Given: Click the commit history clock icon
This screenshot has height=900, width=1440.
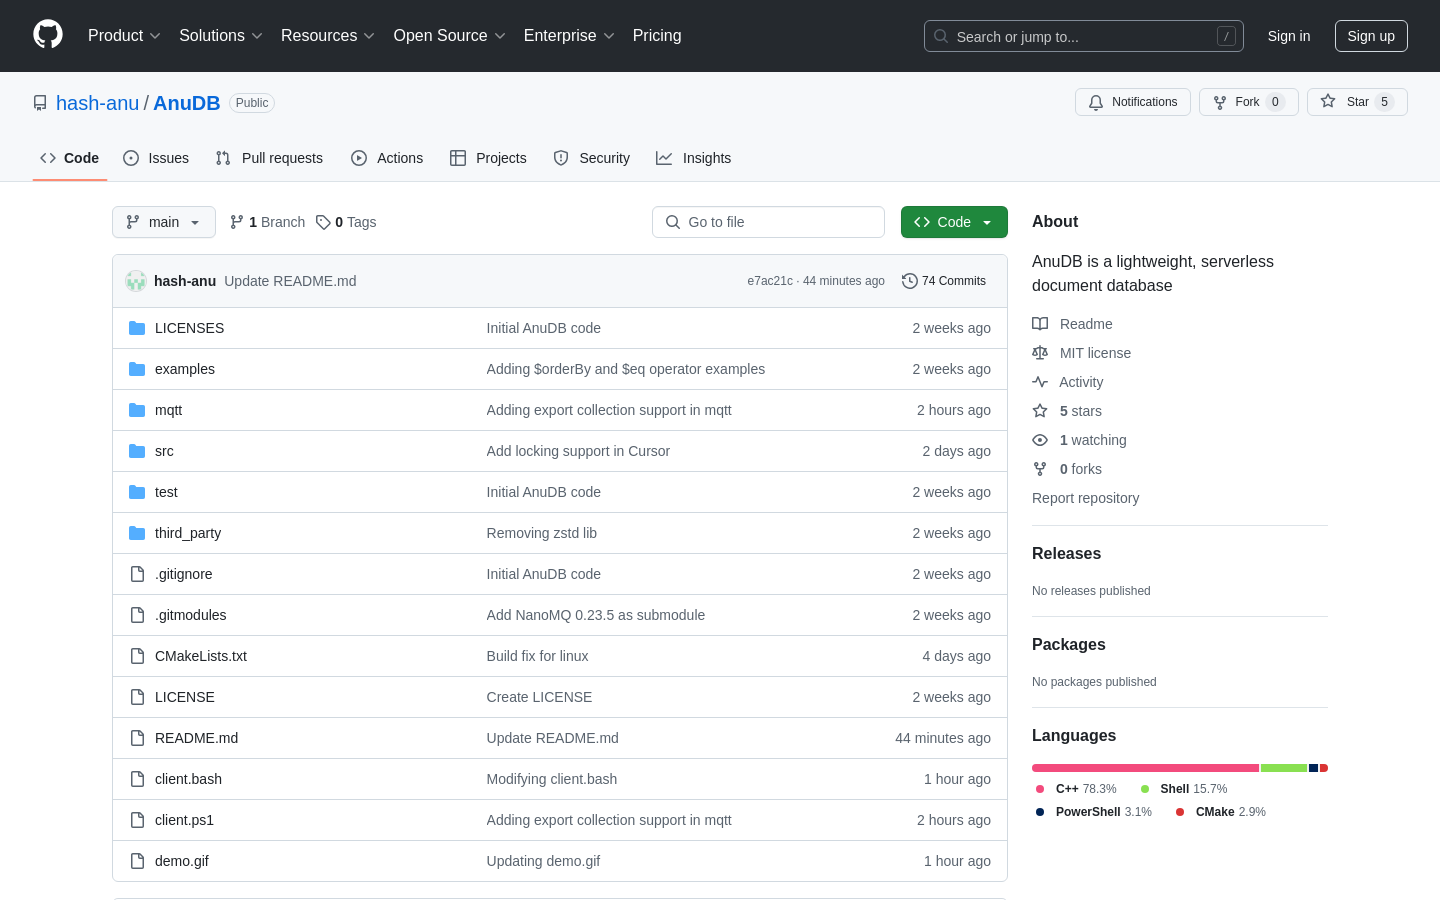Looking at the screenshot, I should (909, 281).
